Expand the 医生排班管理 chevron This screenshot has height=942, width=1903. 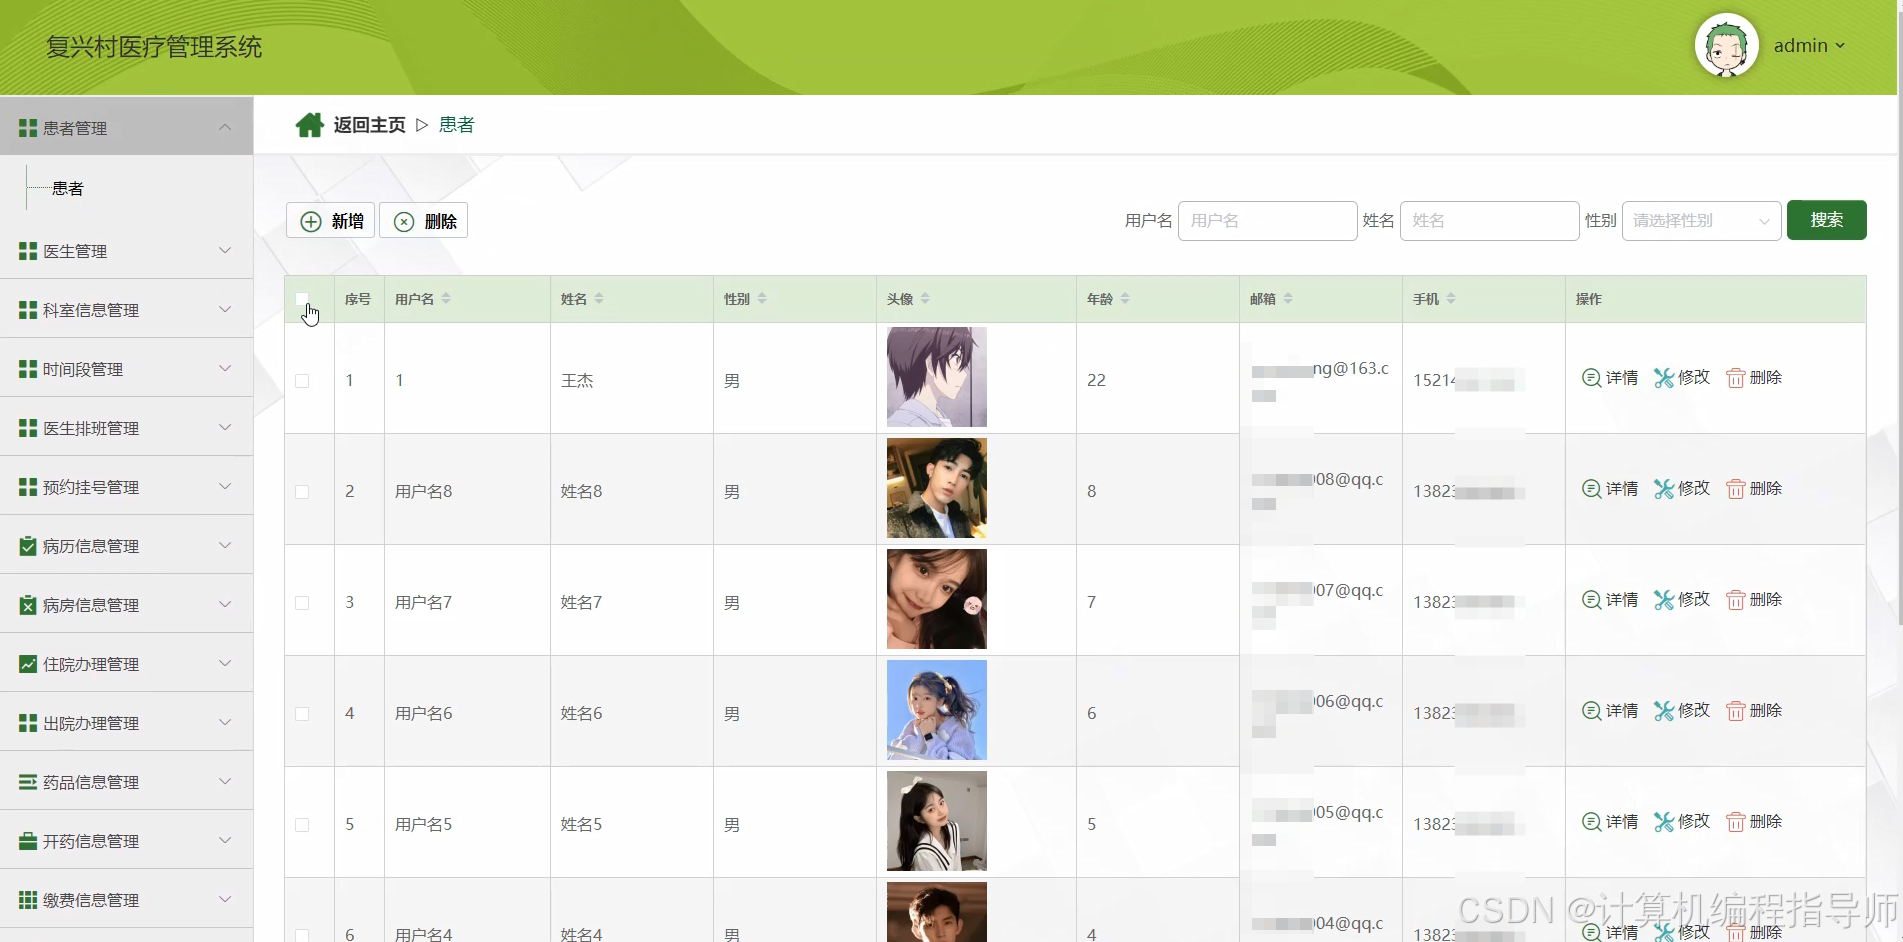pos(225,427)
